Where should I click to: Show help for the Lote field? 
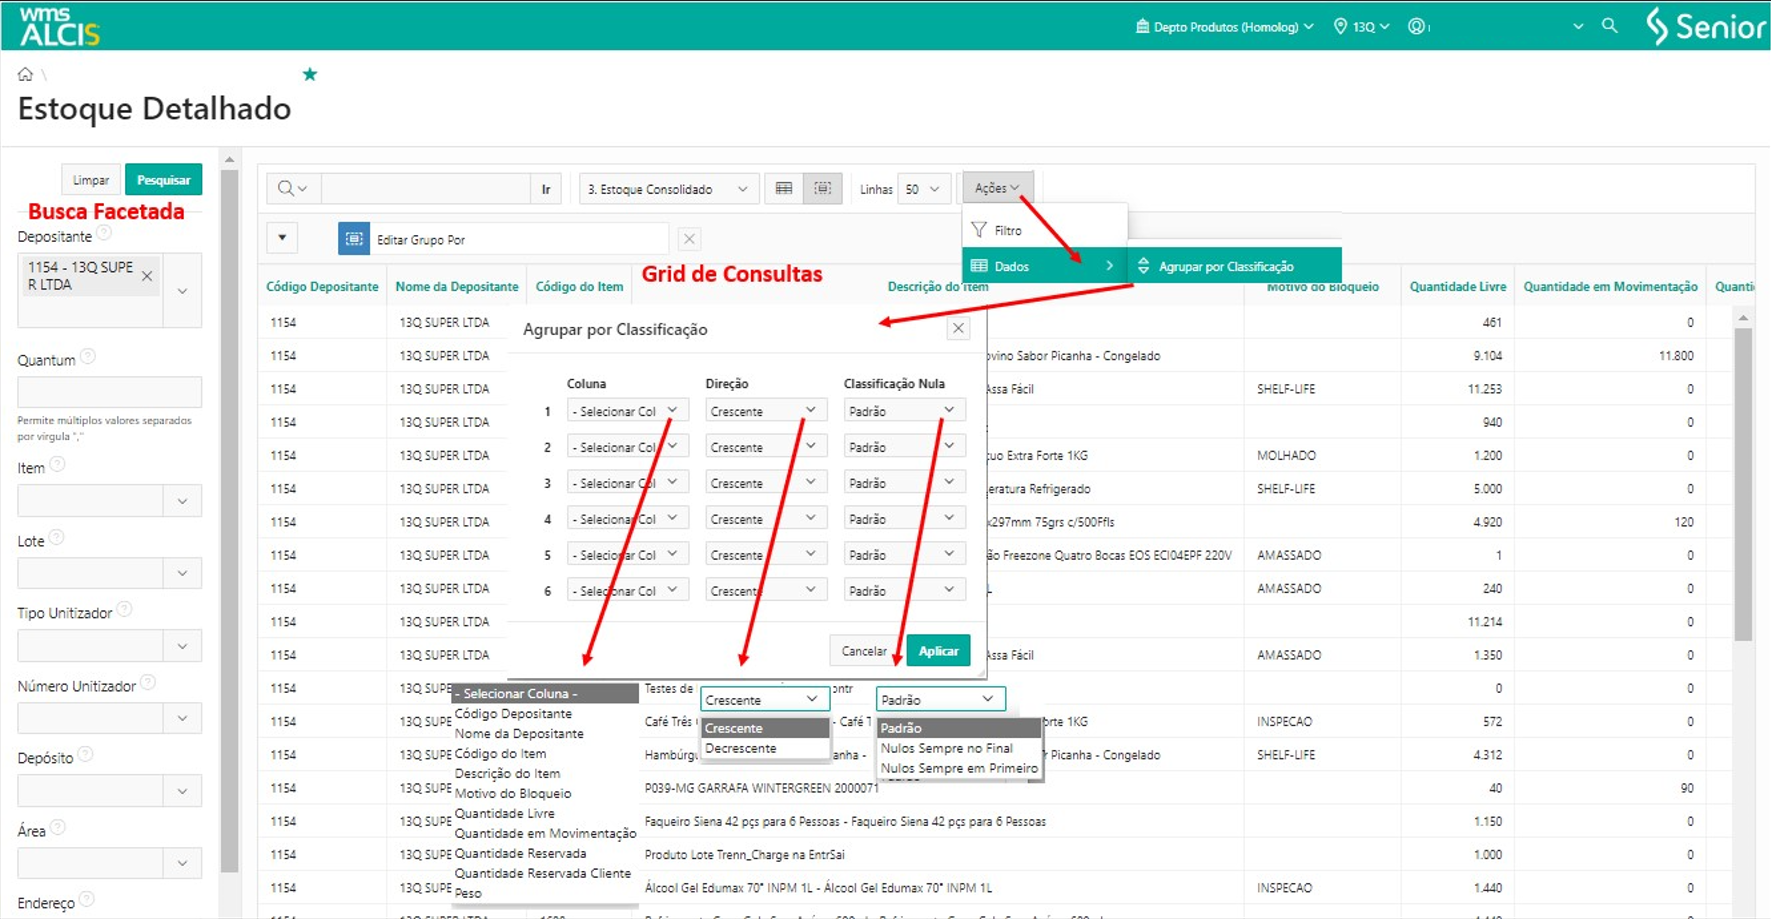tap(57, 538)
